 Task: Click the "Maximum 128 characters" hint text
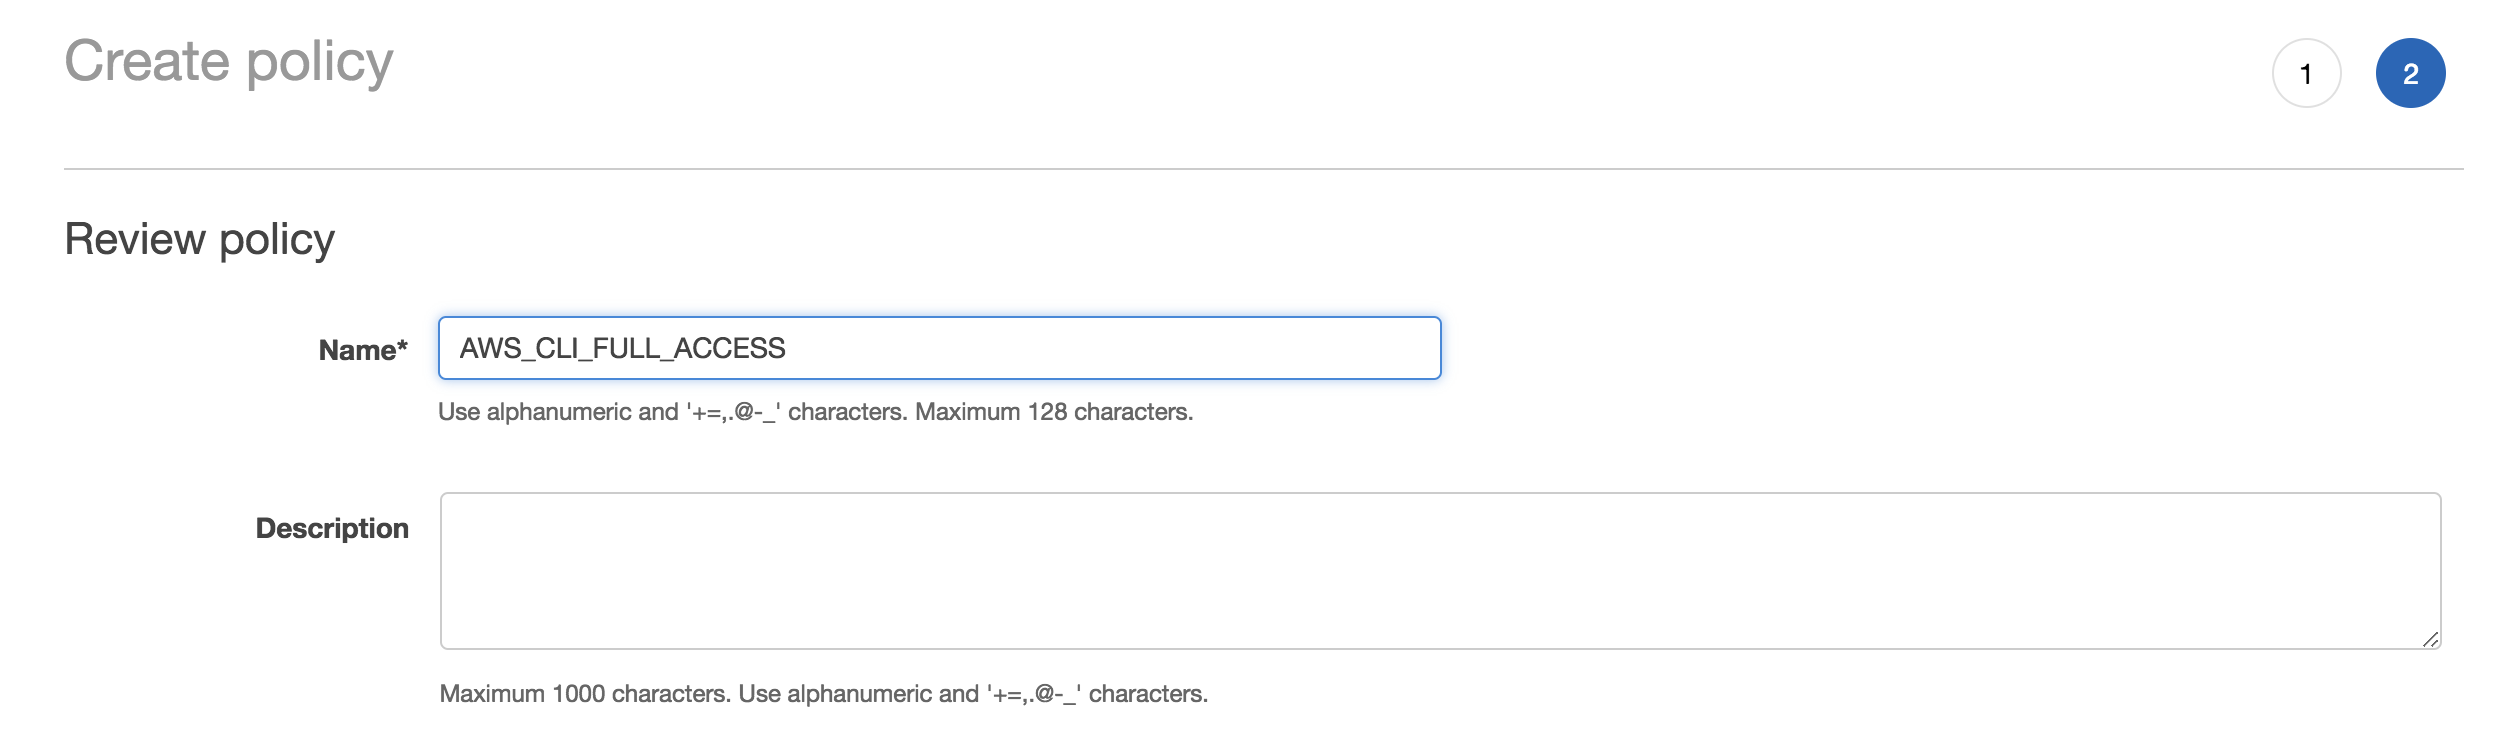pos(1053,412)
